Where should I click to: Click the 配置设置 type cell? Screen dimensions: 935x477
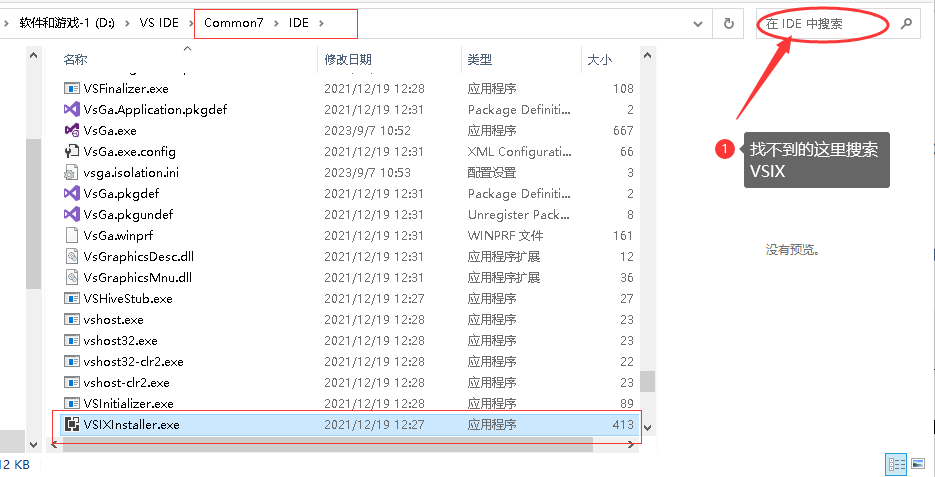492,173
